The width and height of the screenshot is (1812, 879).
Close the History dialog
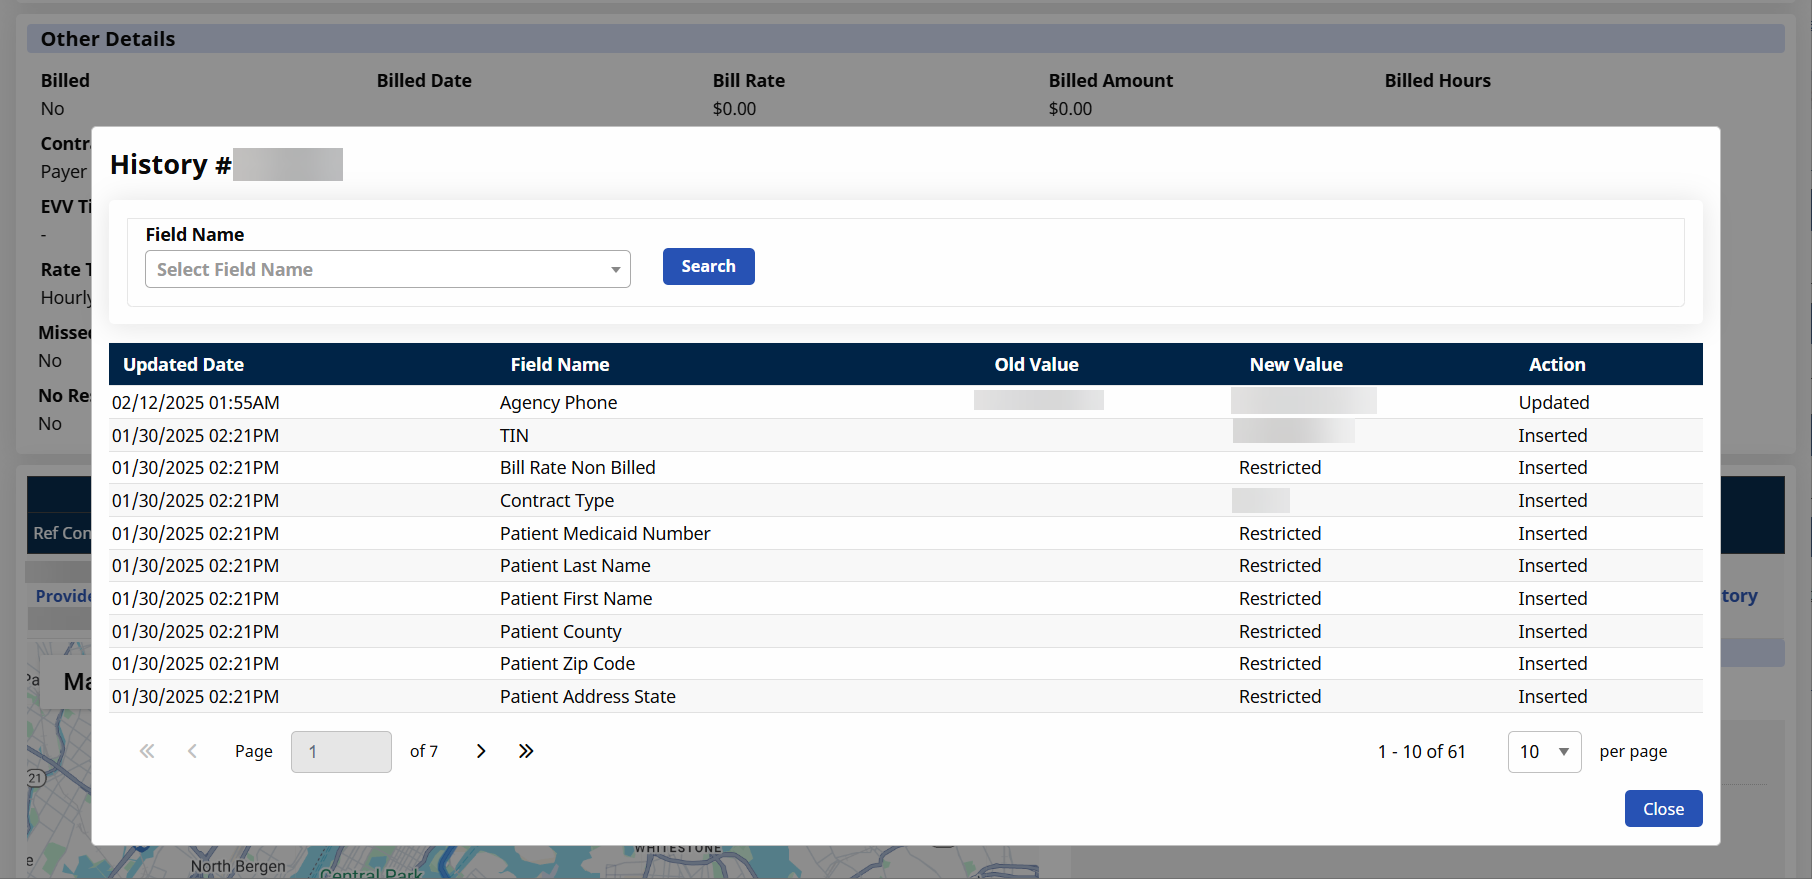(x=1662, y=809)
